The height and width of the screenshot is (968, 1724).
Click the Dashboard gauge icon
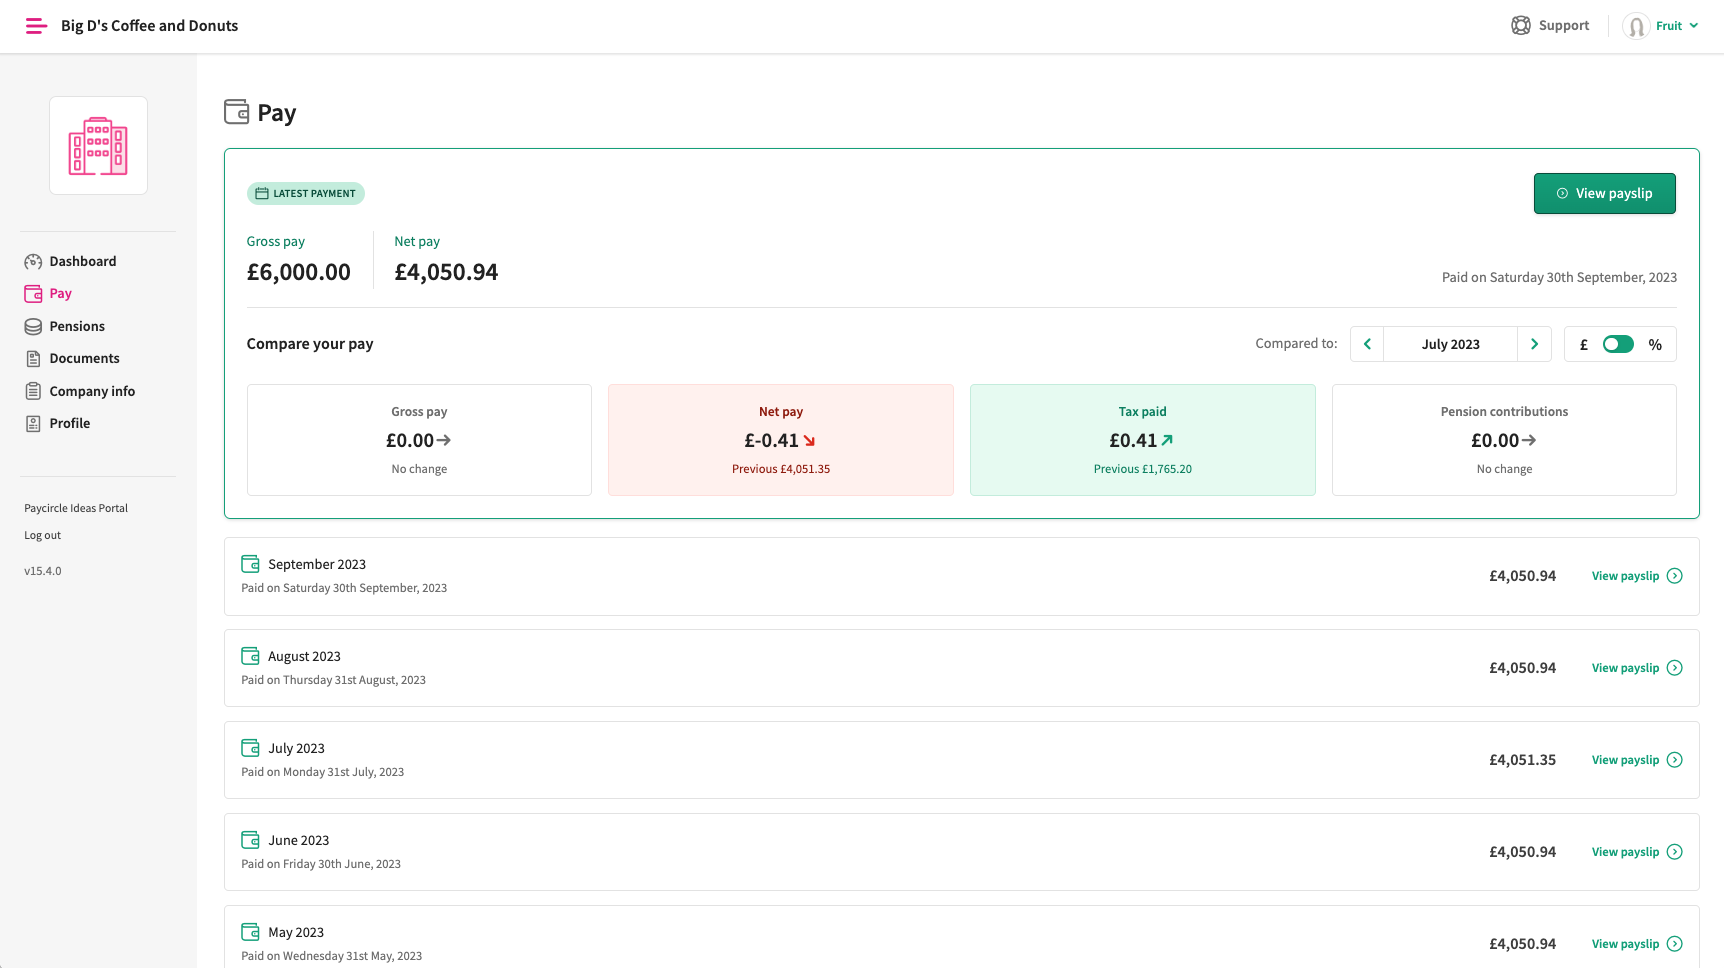33,262
